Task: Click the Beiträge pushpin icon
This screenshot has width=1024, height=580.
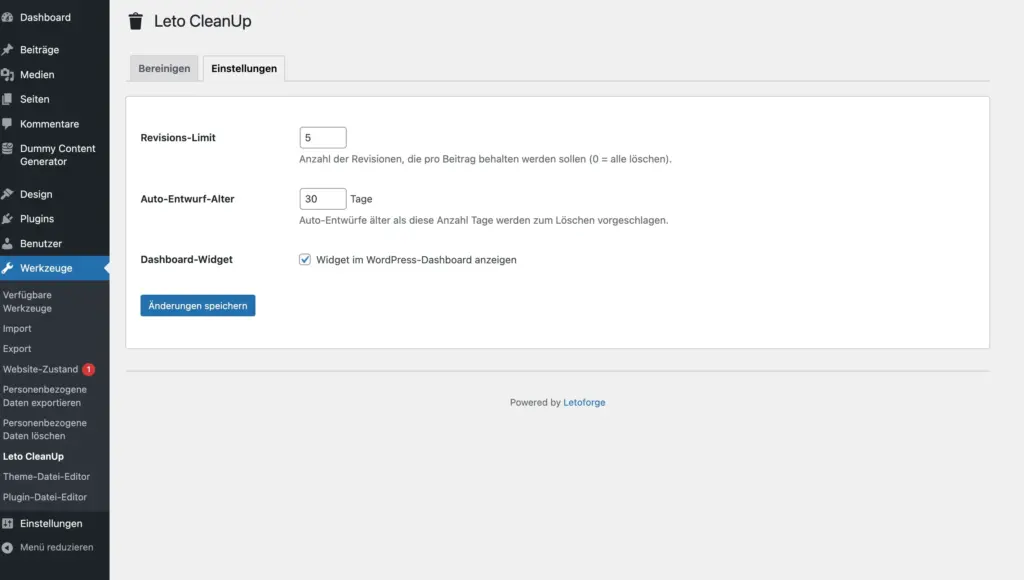Action: (x=7, y=50)
